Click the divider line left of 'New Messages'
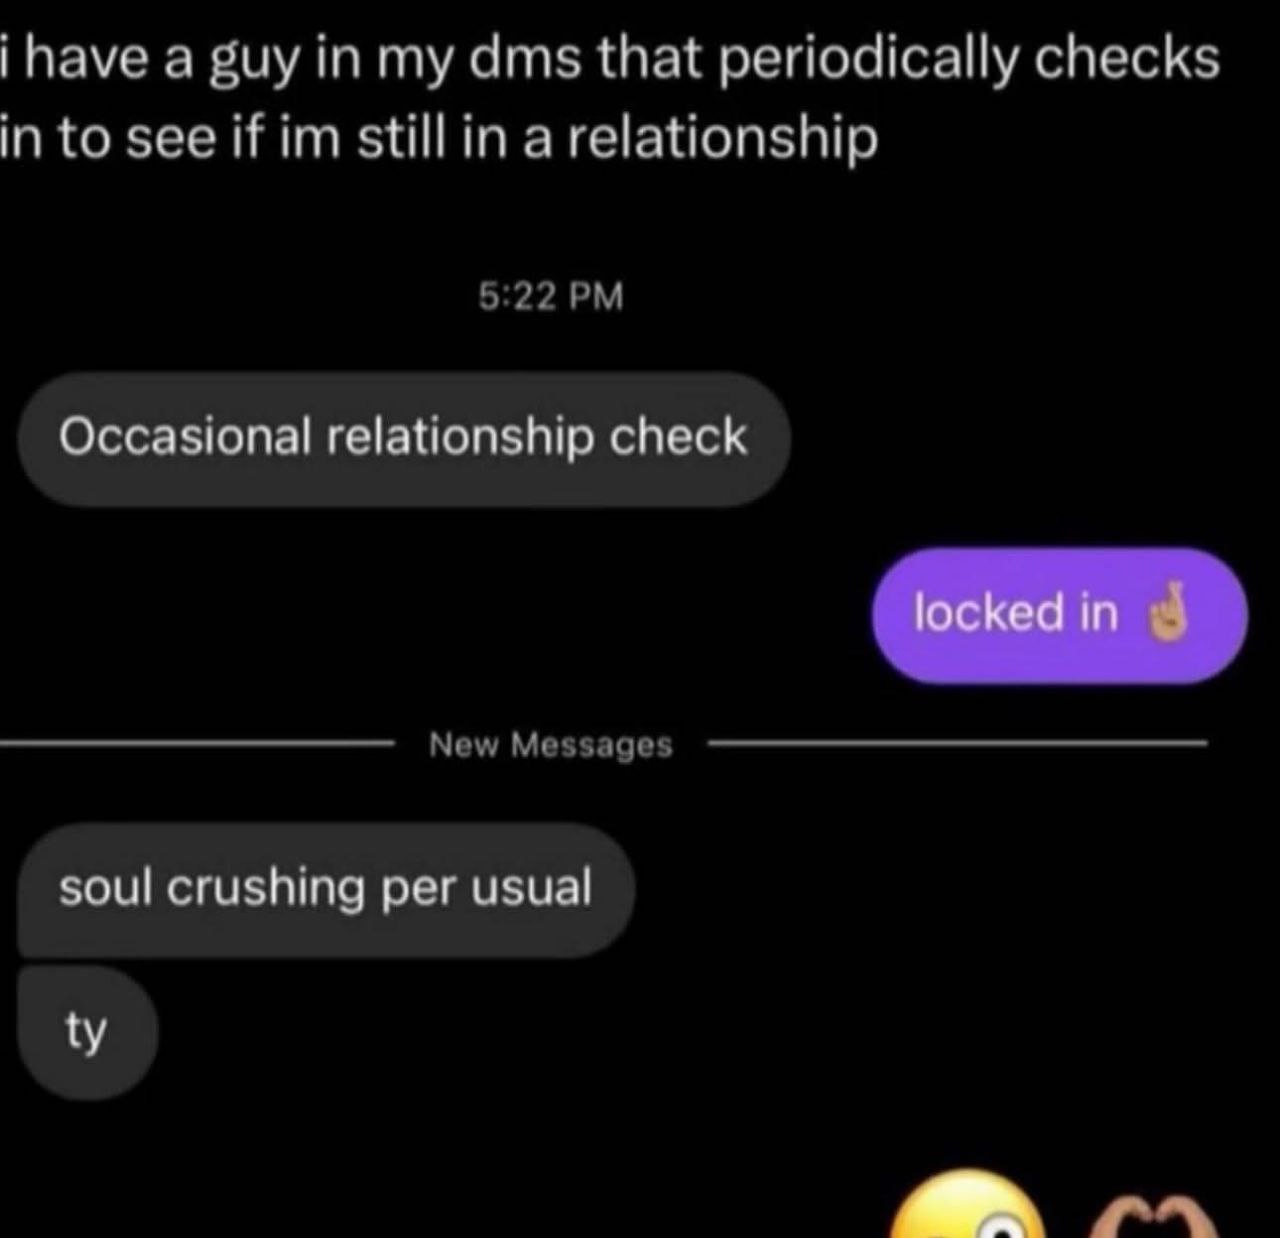The image size is (1280, 1238). [x=195, y=743]
